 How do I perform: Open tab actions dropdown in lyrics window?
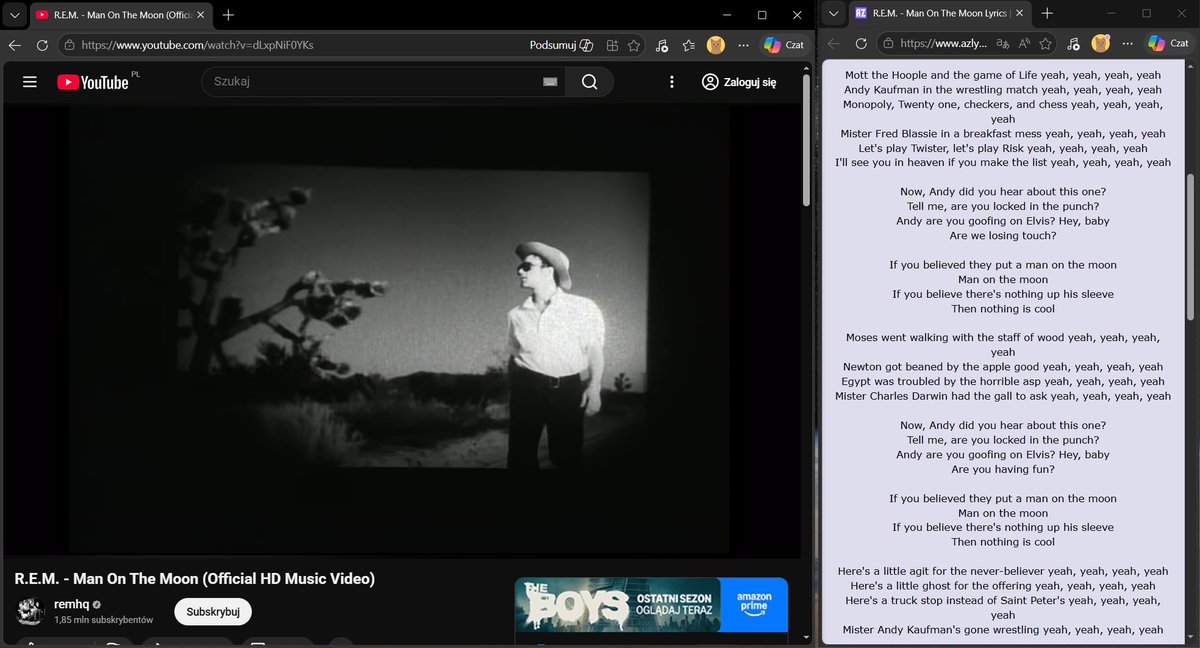pyautogui.click(x=833, y=14)
